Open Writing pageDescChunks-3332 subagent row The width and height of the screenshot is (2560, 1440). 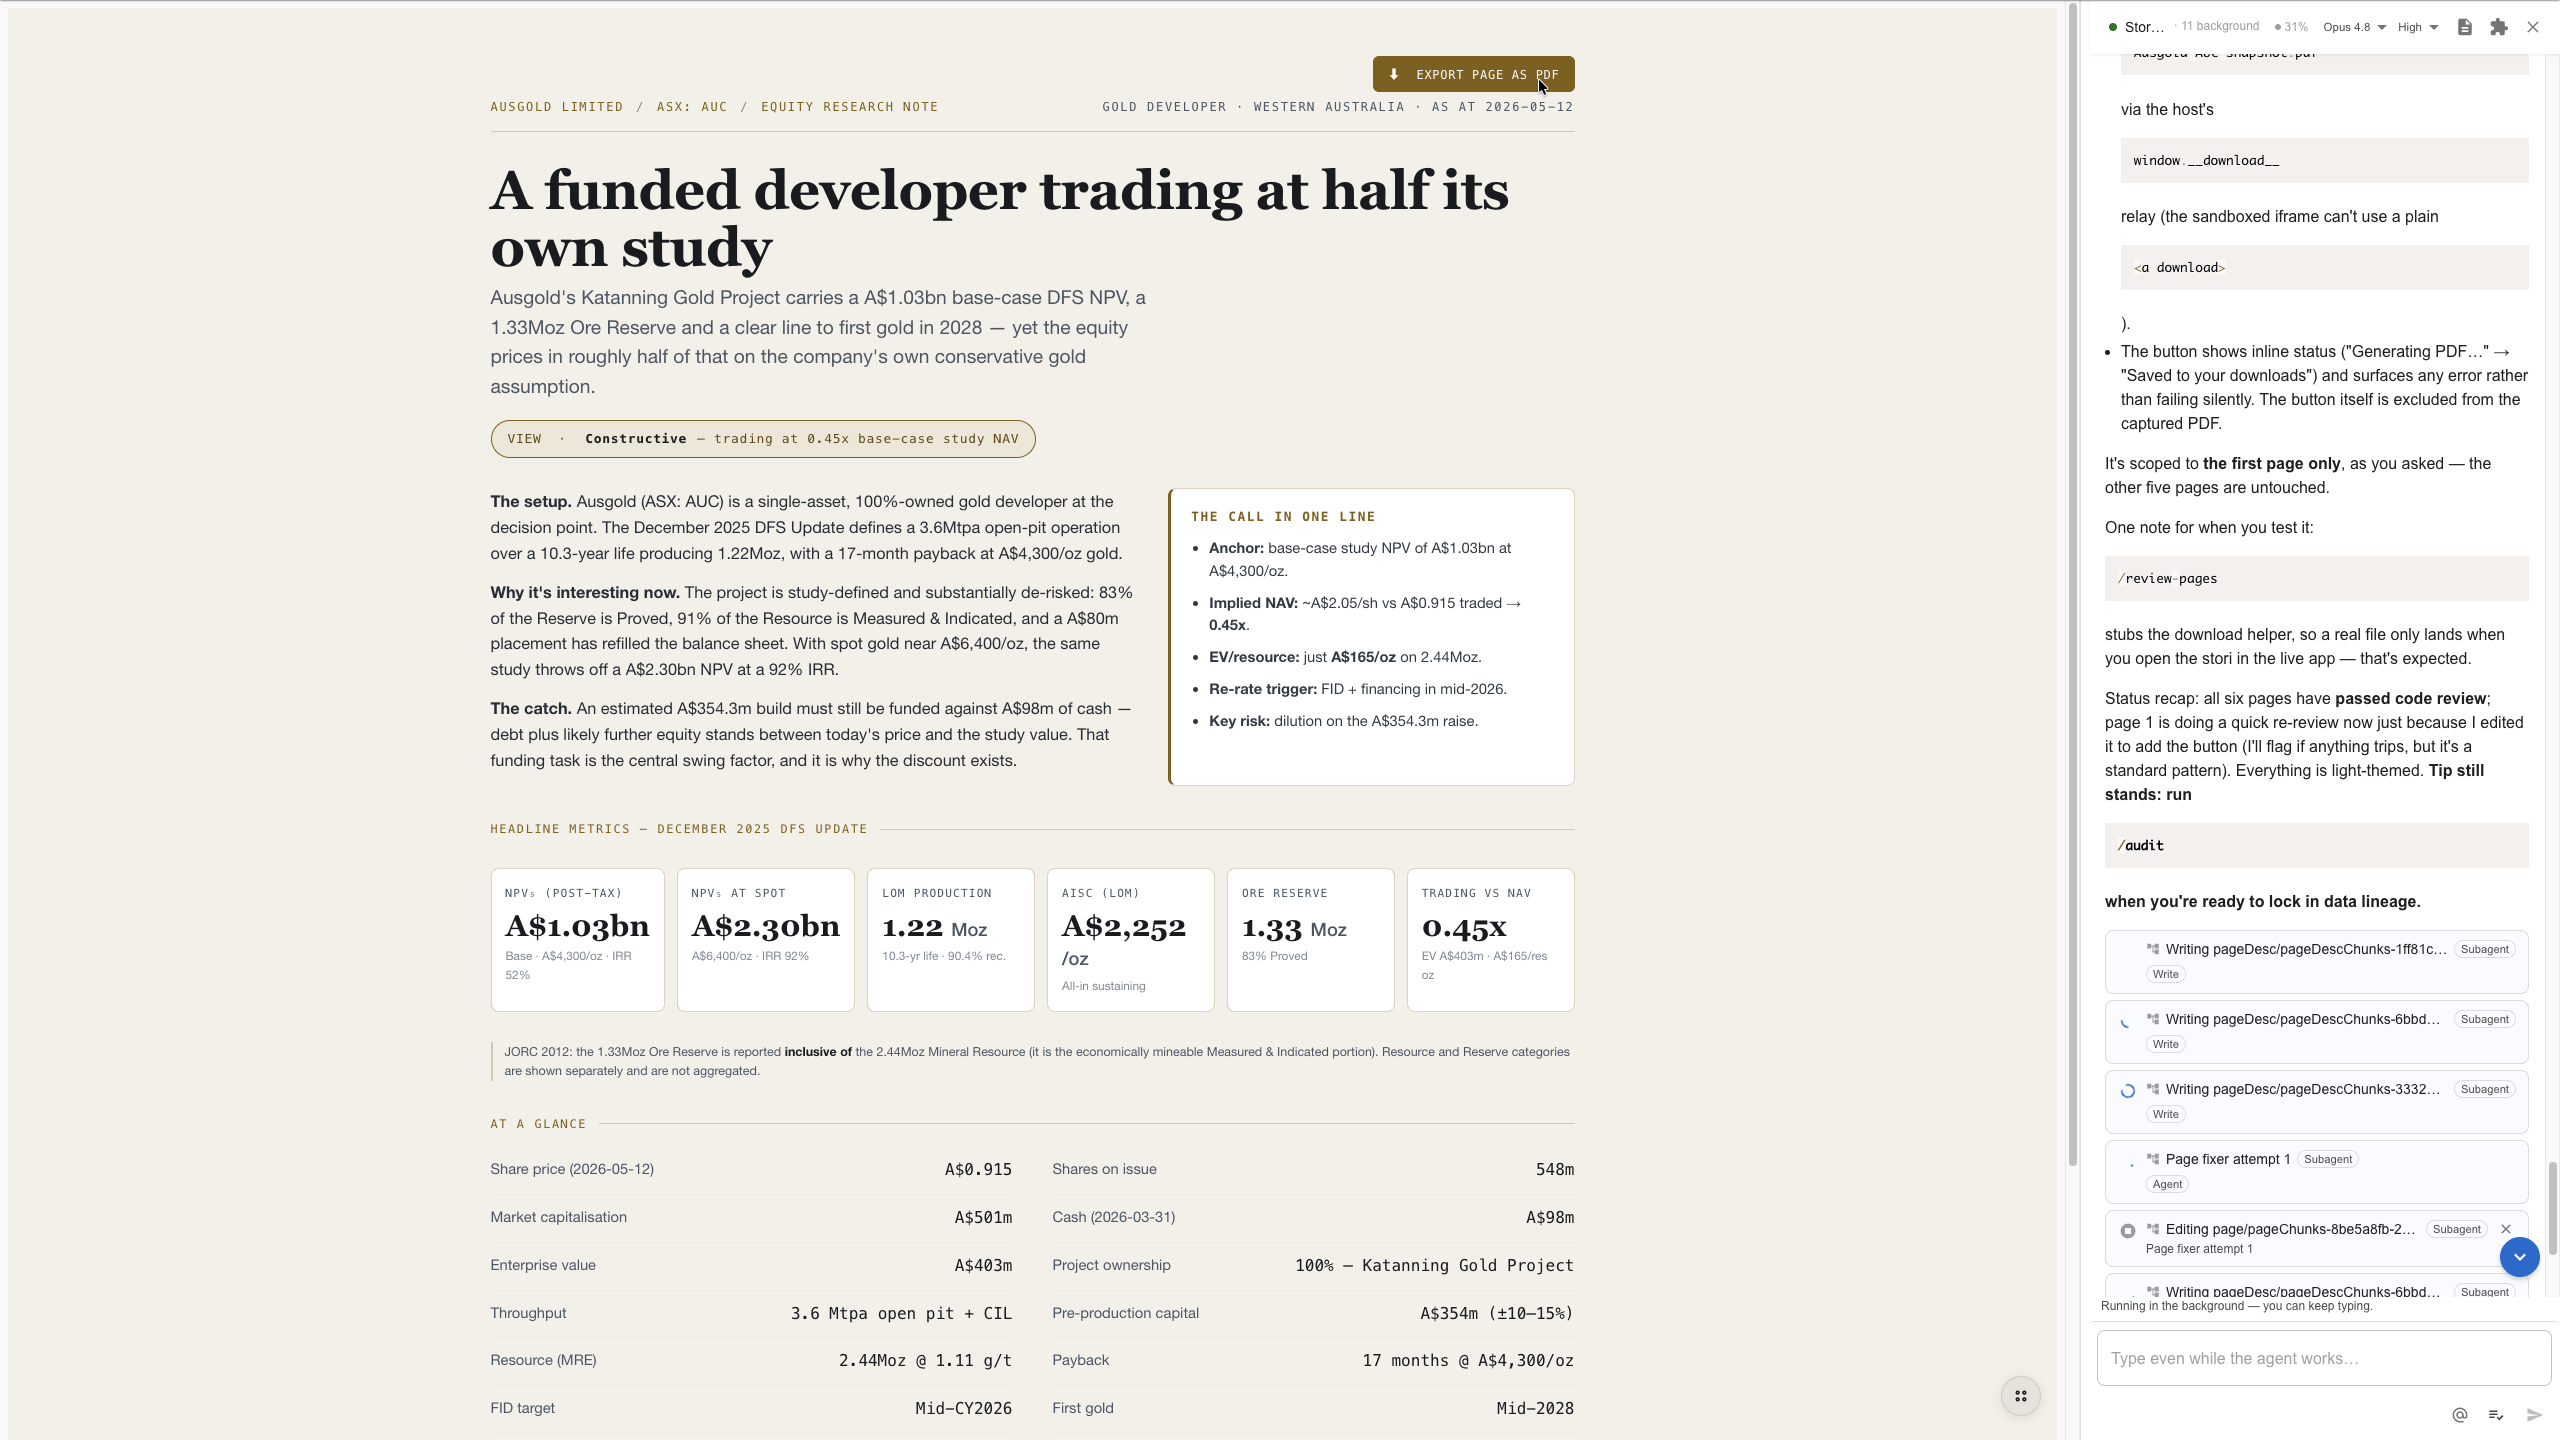click(x=2316, y=1101)
